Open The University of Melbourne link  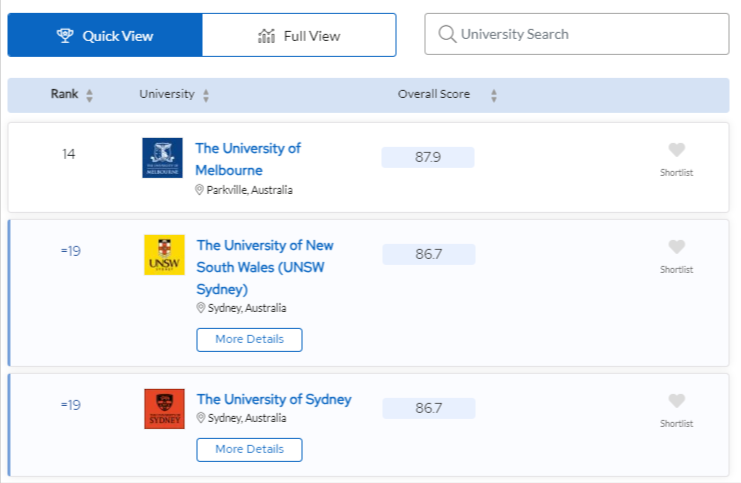click(248, 159)
